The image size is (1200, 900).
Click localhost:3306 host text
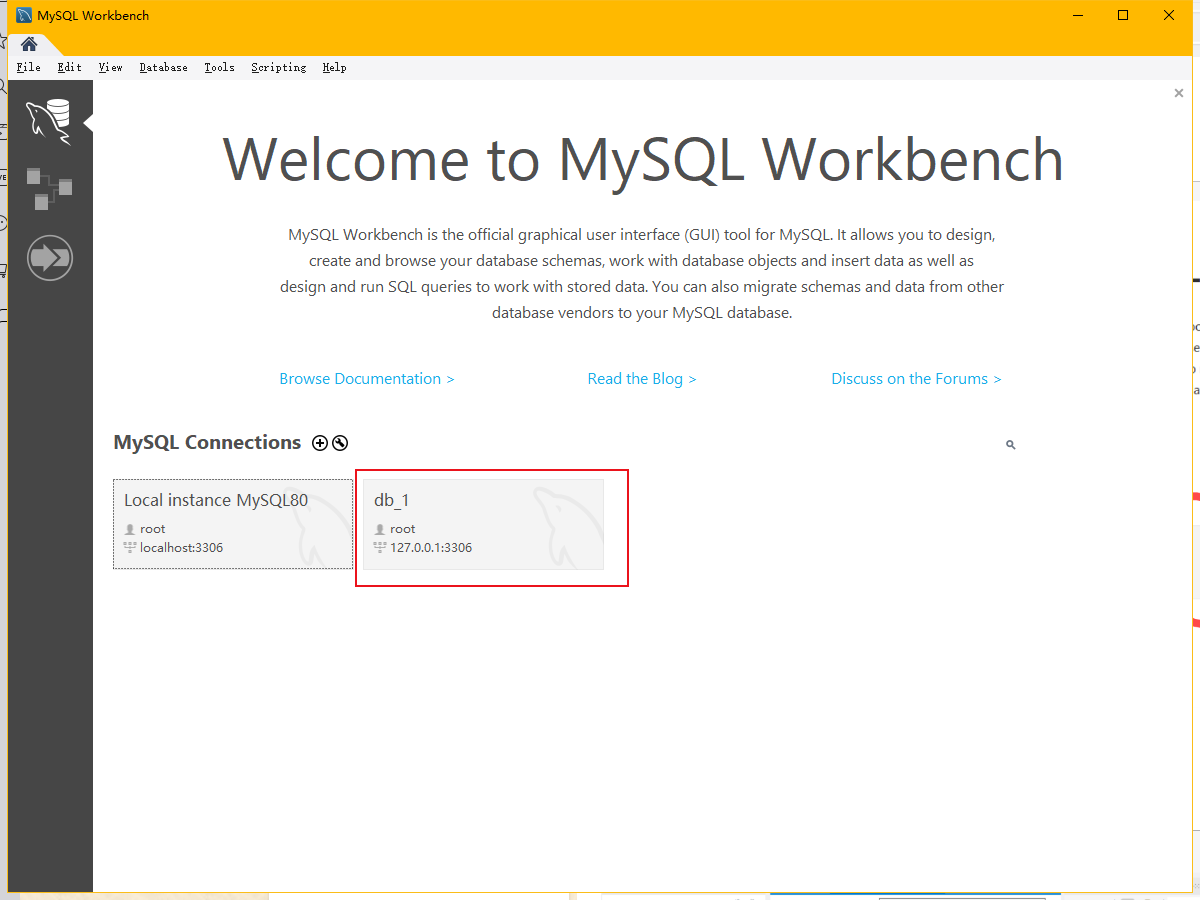coord(181,548)
